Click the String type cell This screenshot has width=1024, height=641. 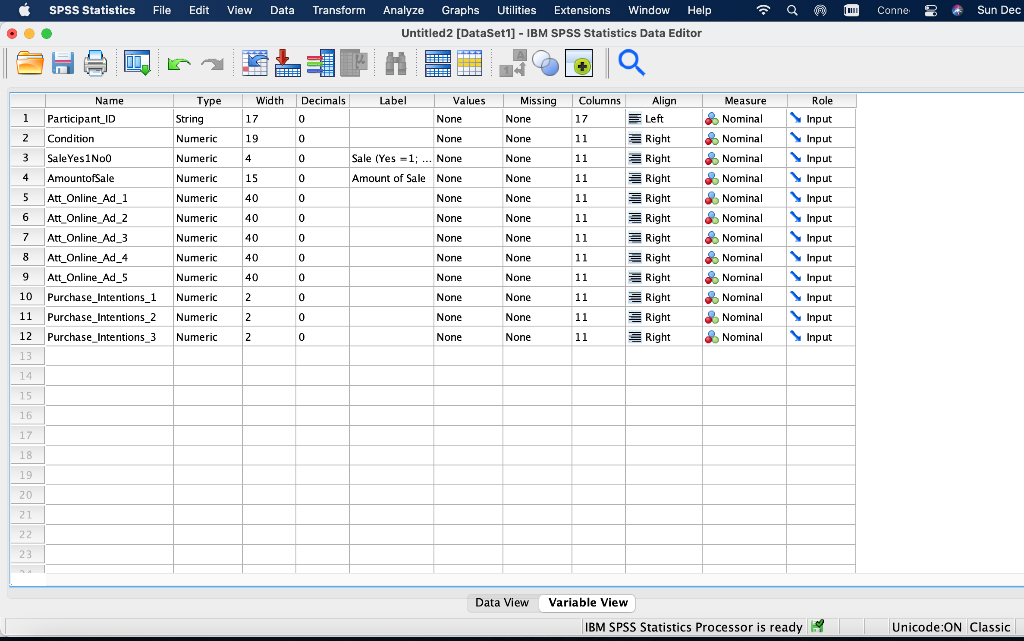click(208, 119)
